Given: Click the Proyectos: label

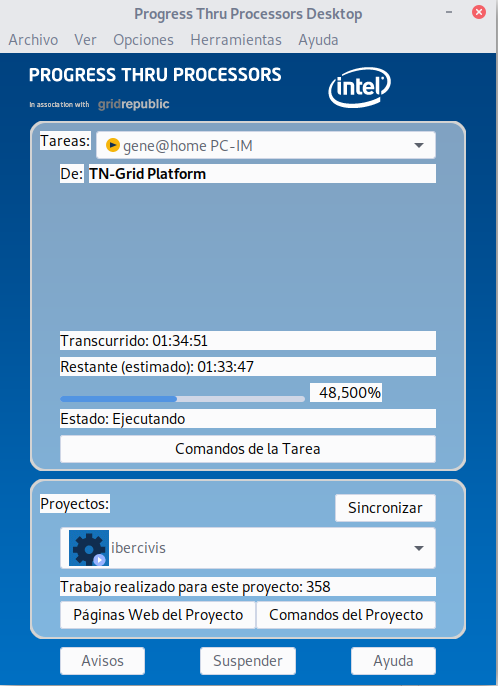Looking at the screenshot, I should pos(75,504).
